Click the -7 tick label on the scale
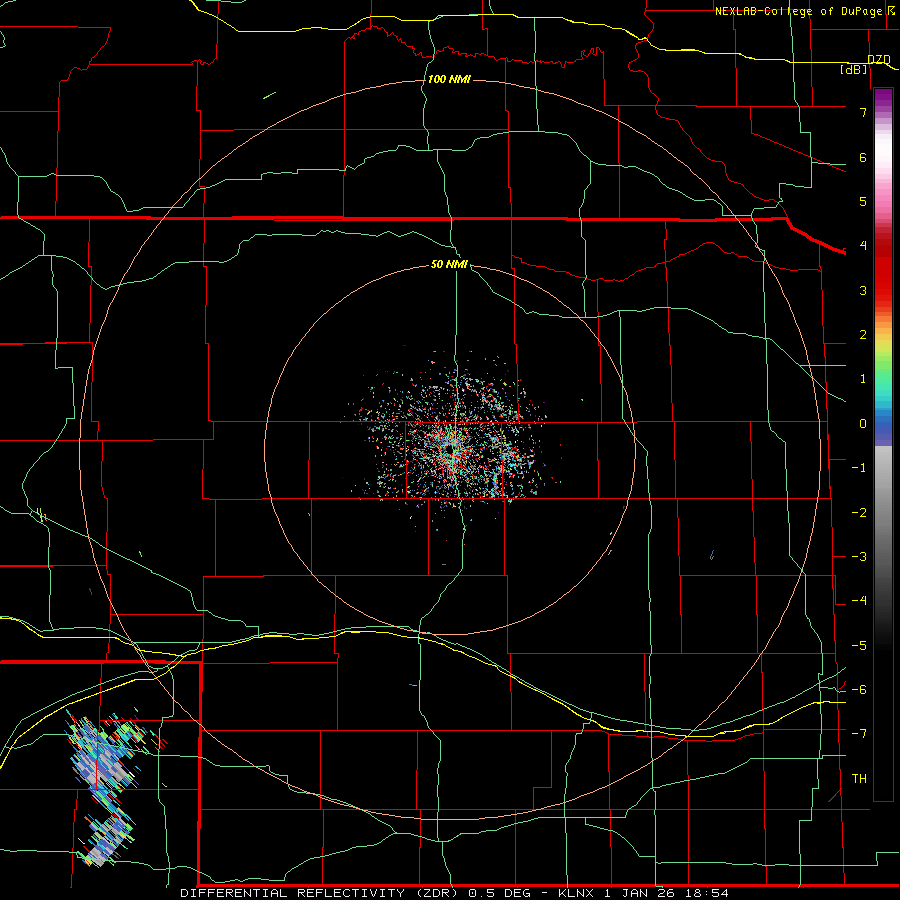 tap(859, 733)
